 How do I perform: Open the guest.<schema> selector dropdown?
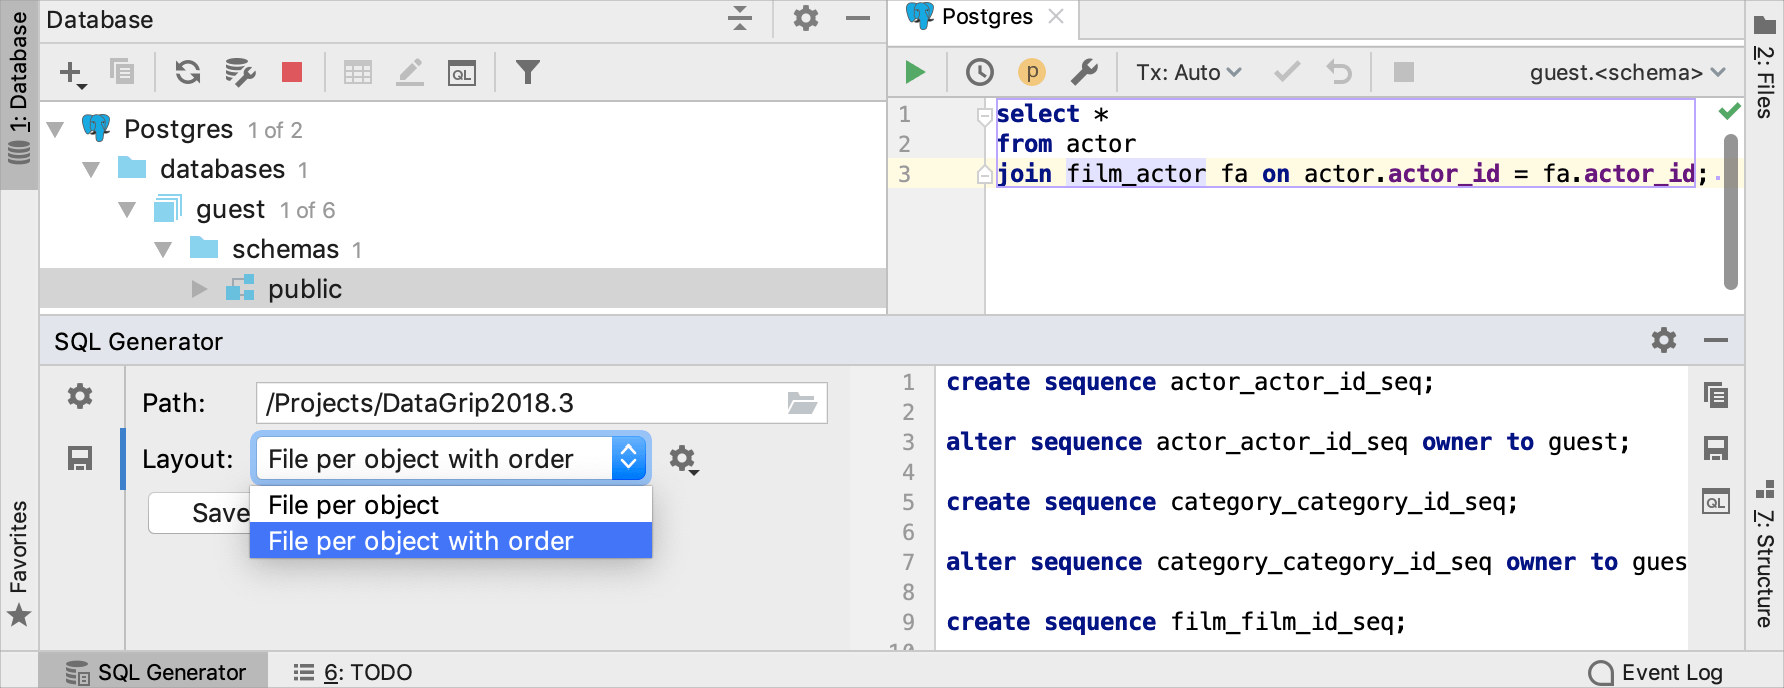1627,72
